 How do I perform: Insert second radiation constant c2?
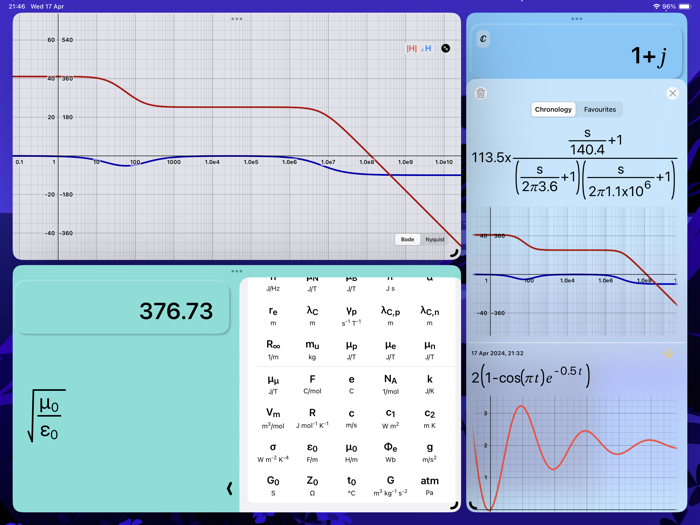tap(429, 418)
